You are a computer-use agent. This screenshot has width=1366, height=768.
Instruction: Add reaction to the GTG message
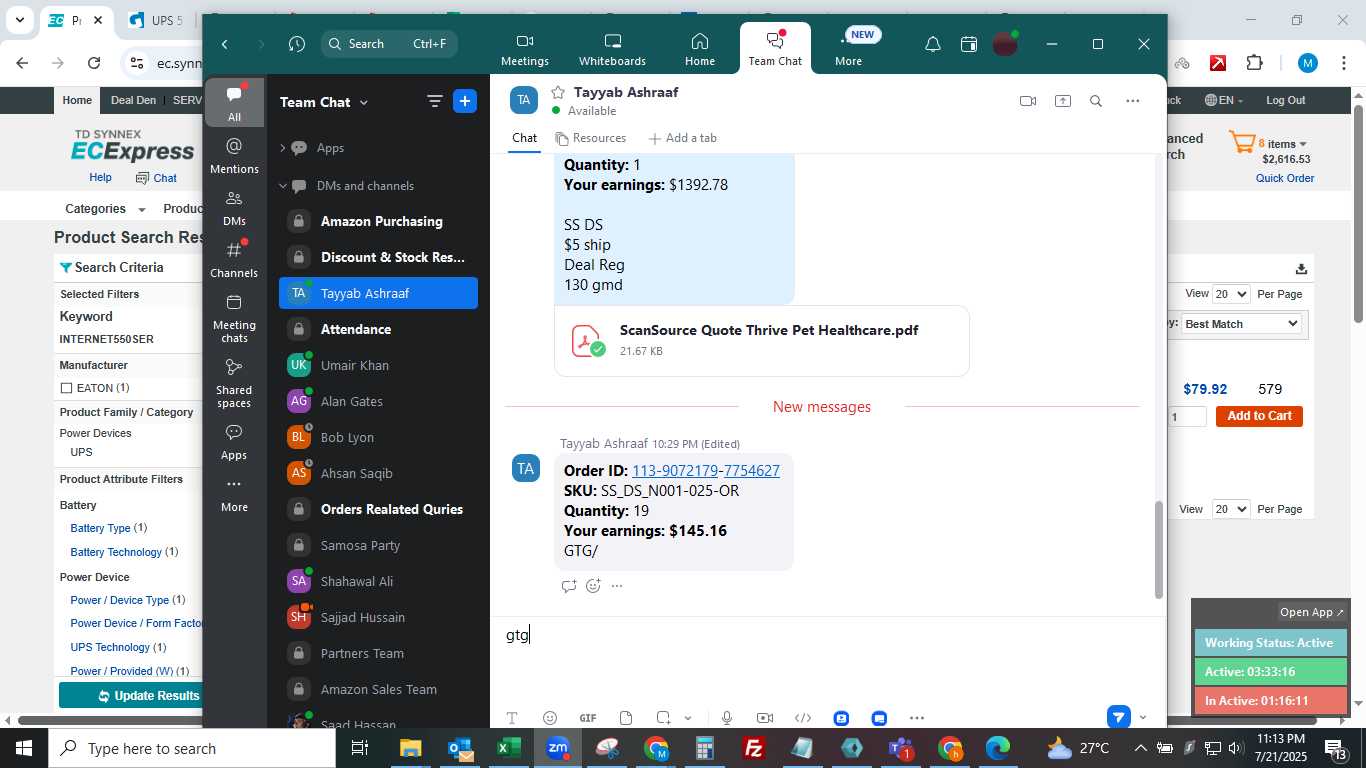click(x=593, y=586)
